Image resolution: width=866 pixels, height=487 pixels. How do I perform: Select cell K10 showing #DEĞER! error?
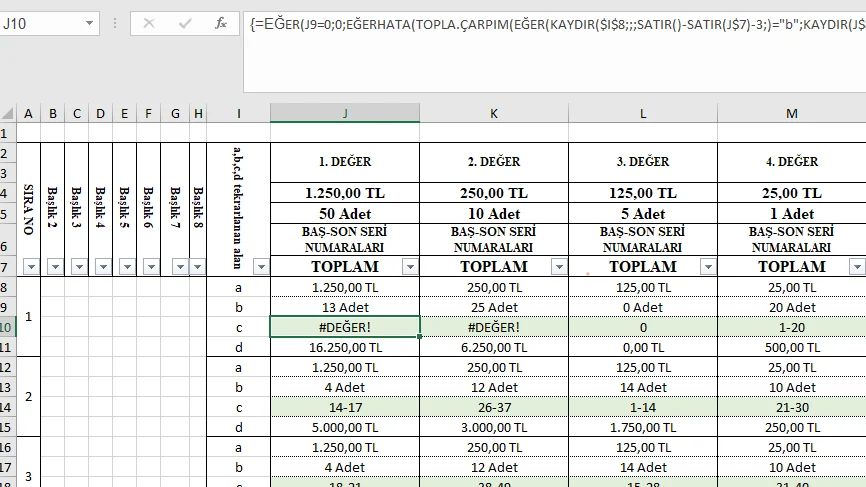494,327
